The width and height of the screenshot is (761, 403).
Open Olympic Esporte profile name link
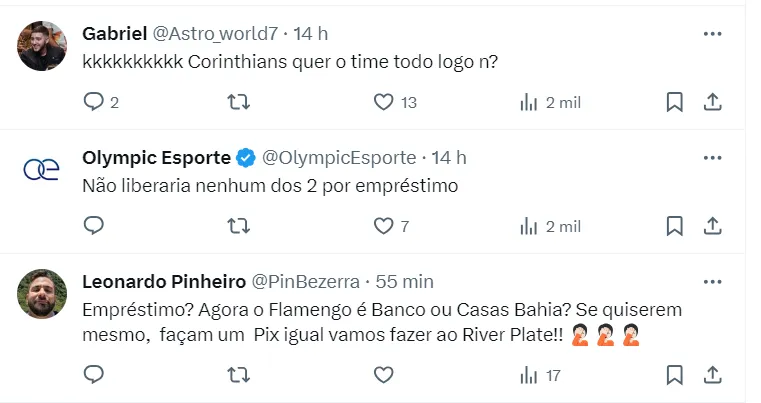click(158, 158)
